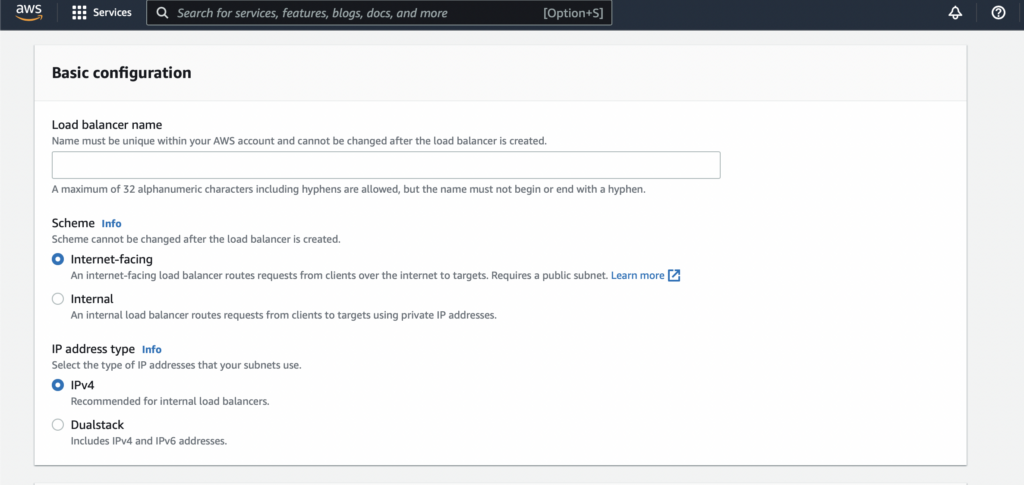
Task: Focus the services search field
Action: [x=379, y=13]
